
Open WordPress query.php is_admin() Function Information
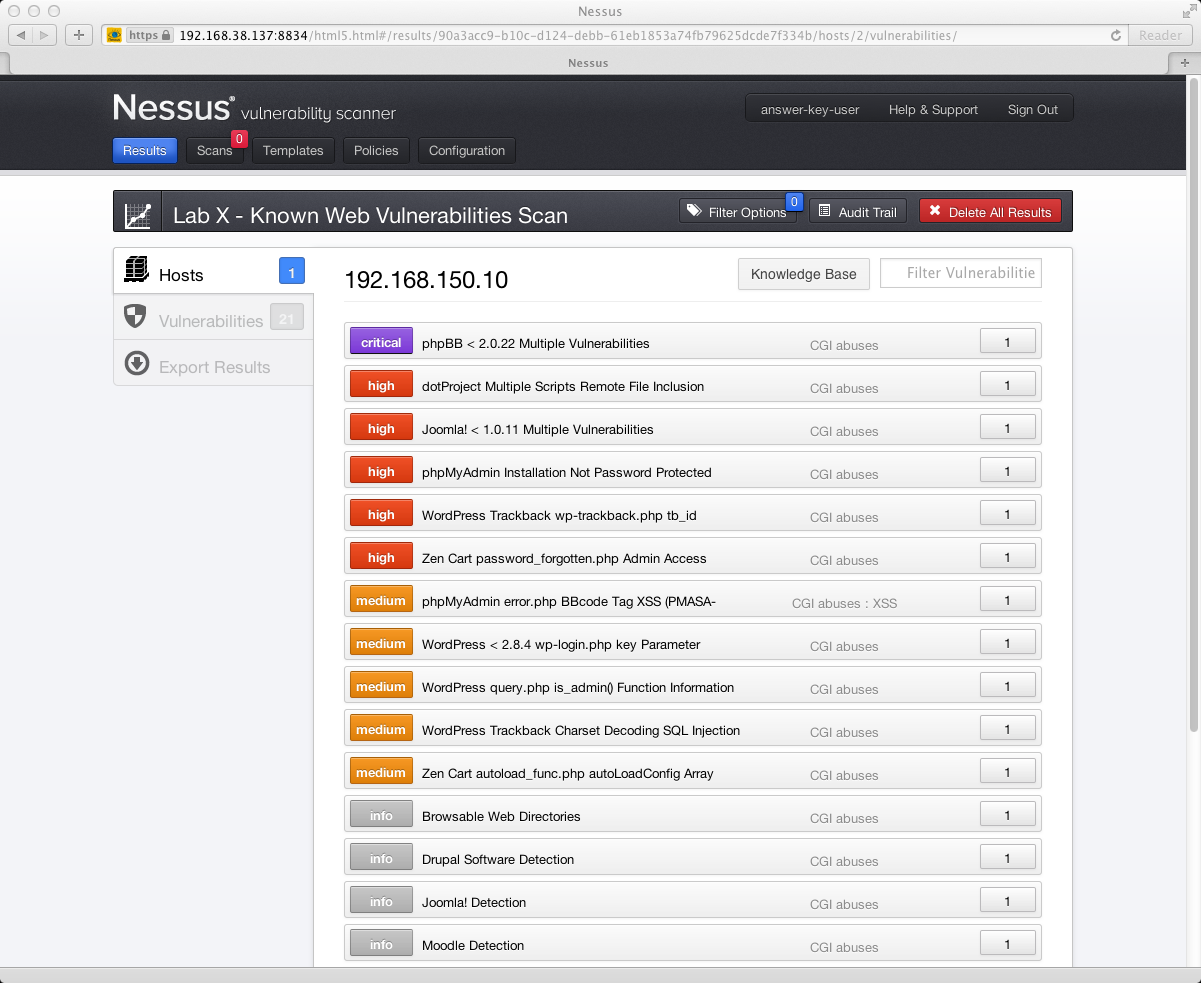[692, 685]
